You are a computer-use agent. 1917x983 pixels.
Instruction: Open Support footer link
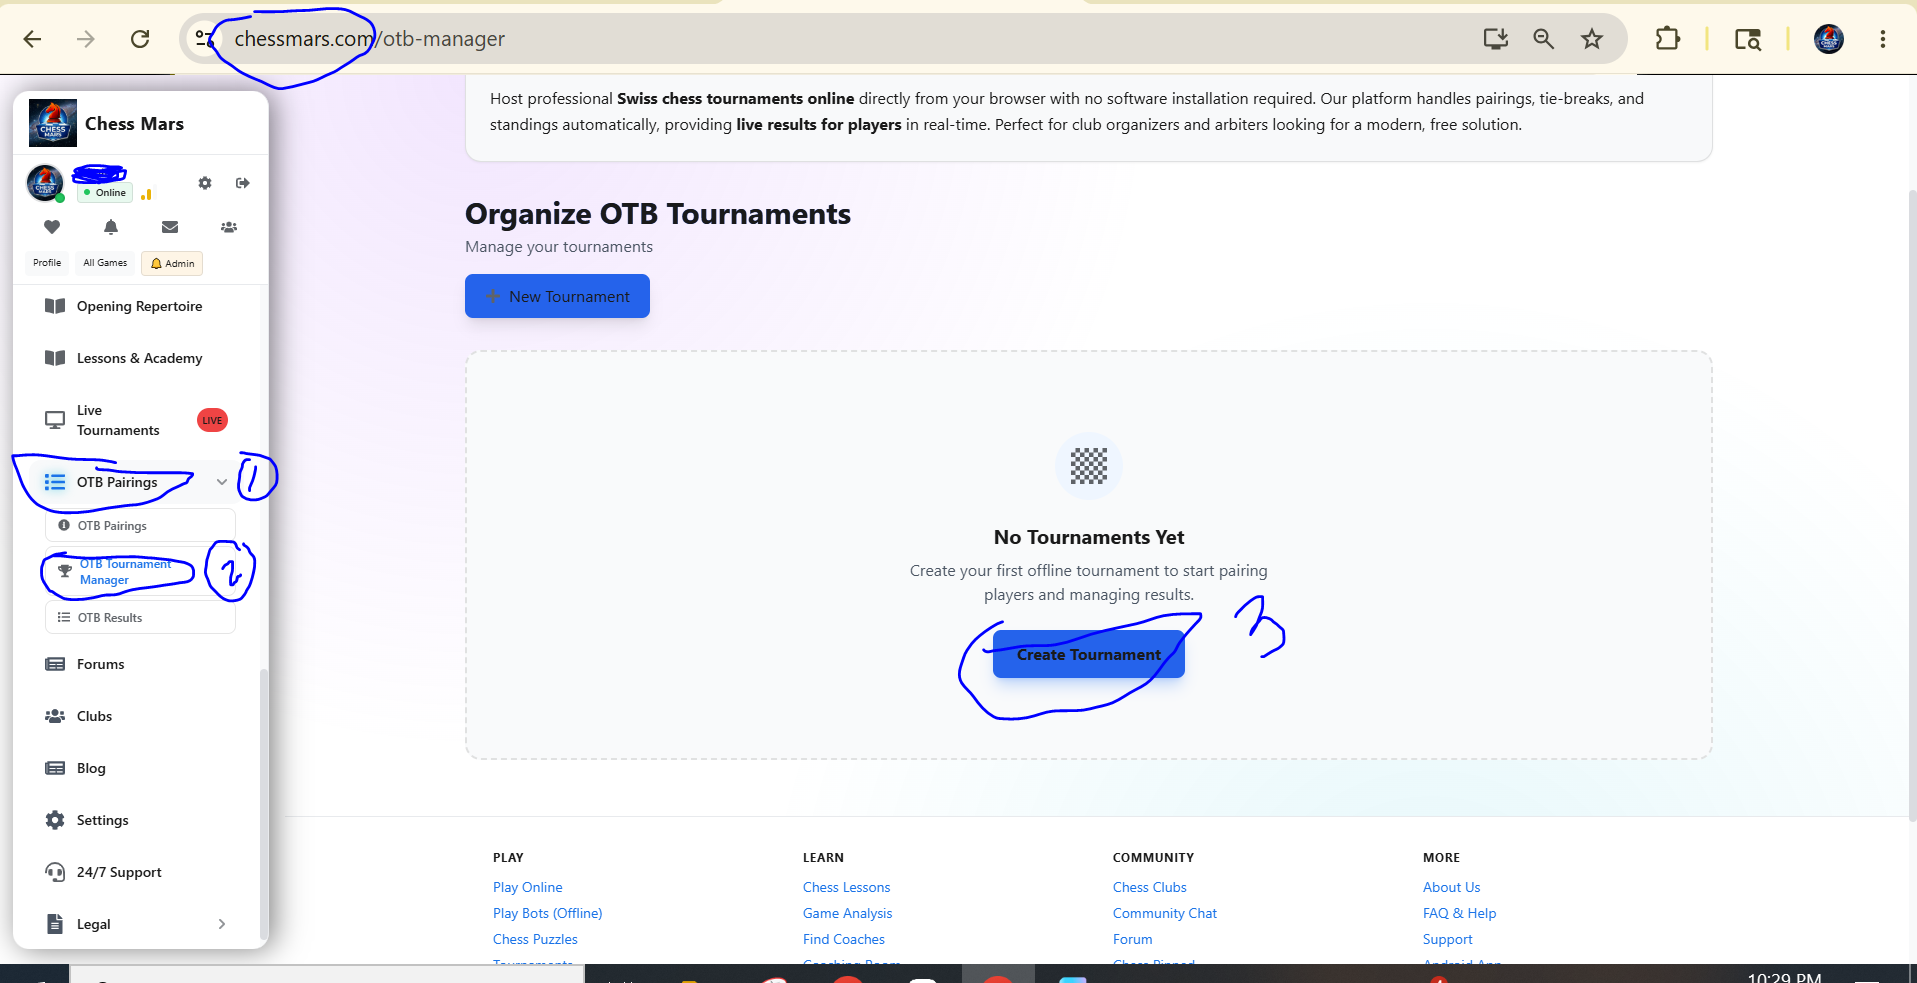click(1447, 939)
